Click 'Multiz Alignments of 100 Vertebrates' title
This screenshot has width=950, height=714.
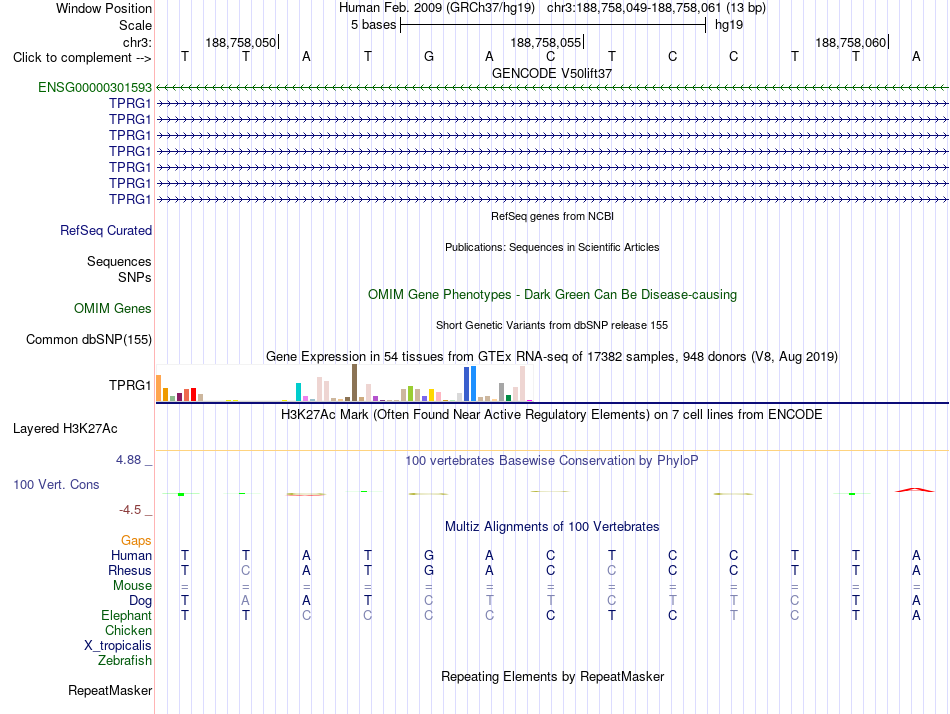click(x=552, y=527)
